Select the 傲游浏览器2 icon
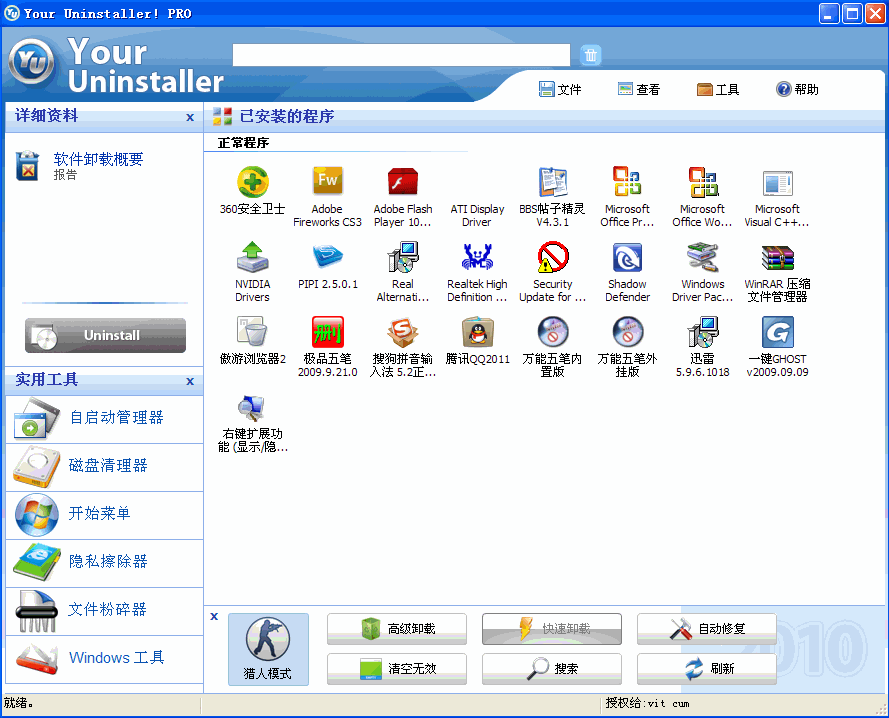The width and height of the screenshot is (889, 718). pos(252,332)
